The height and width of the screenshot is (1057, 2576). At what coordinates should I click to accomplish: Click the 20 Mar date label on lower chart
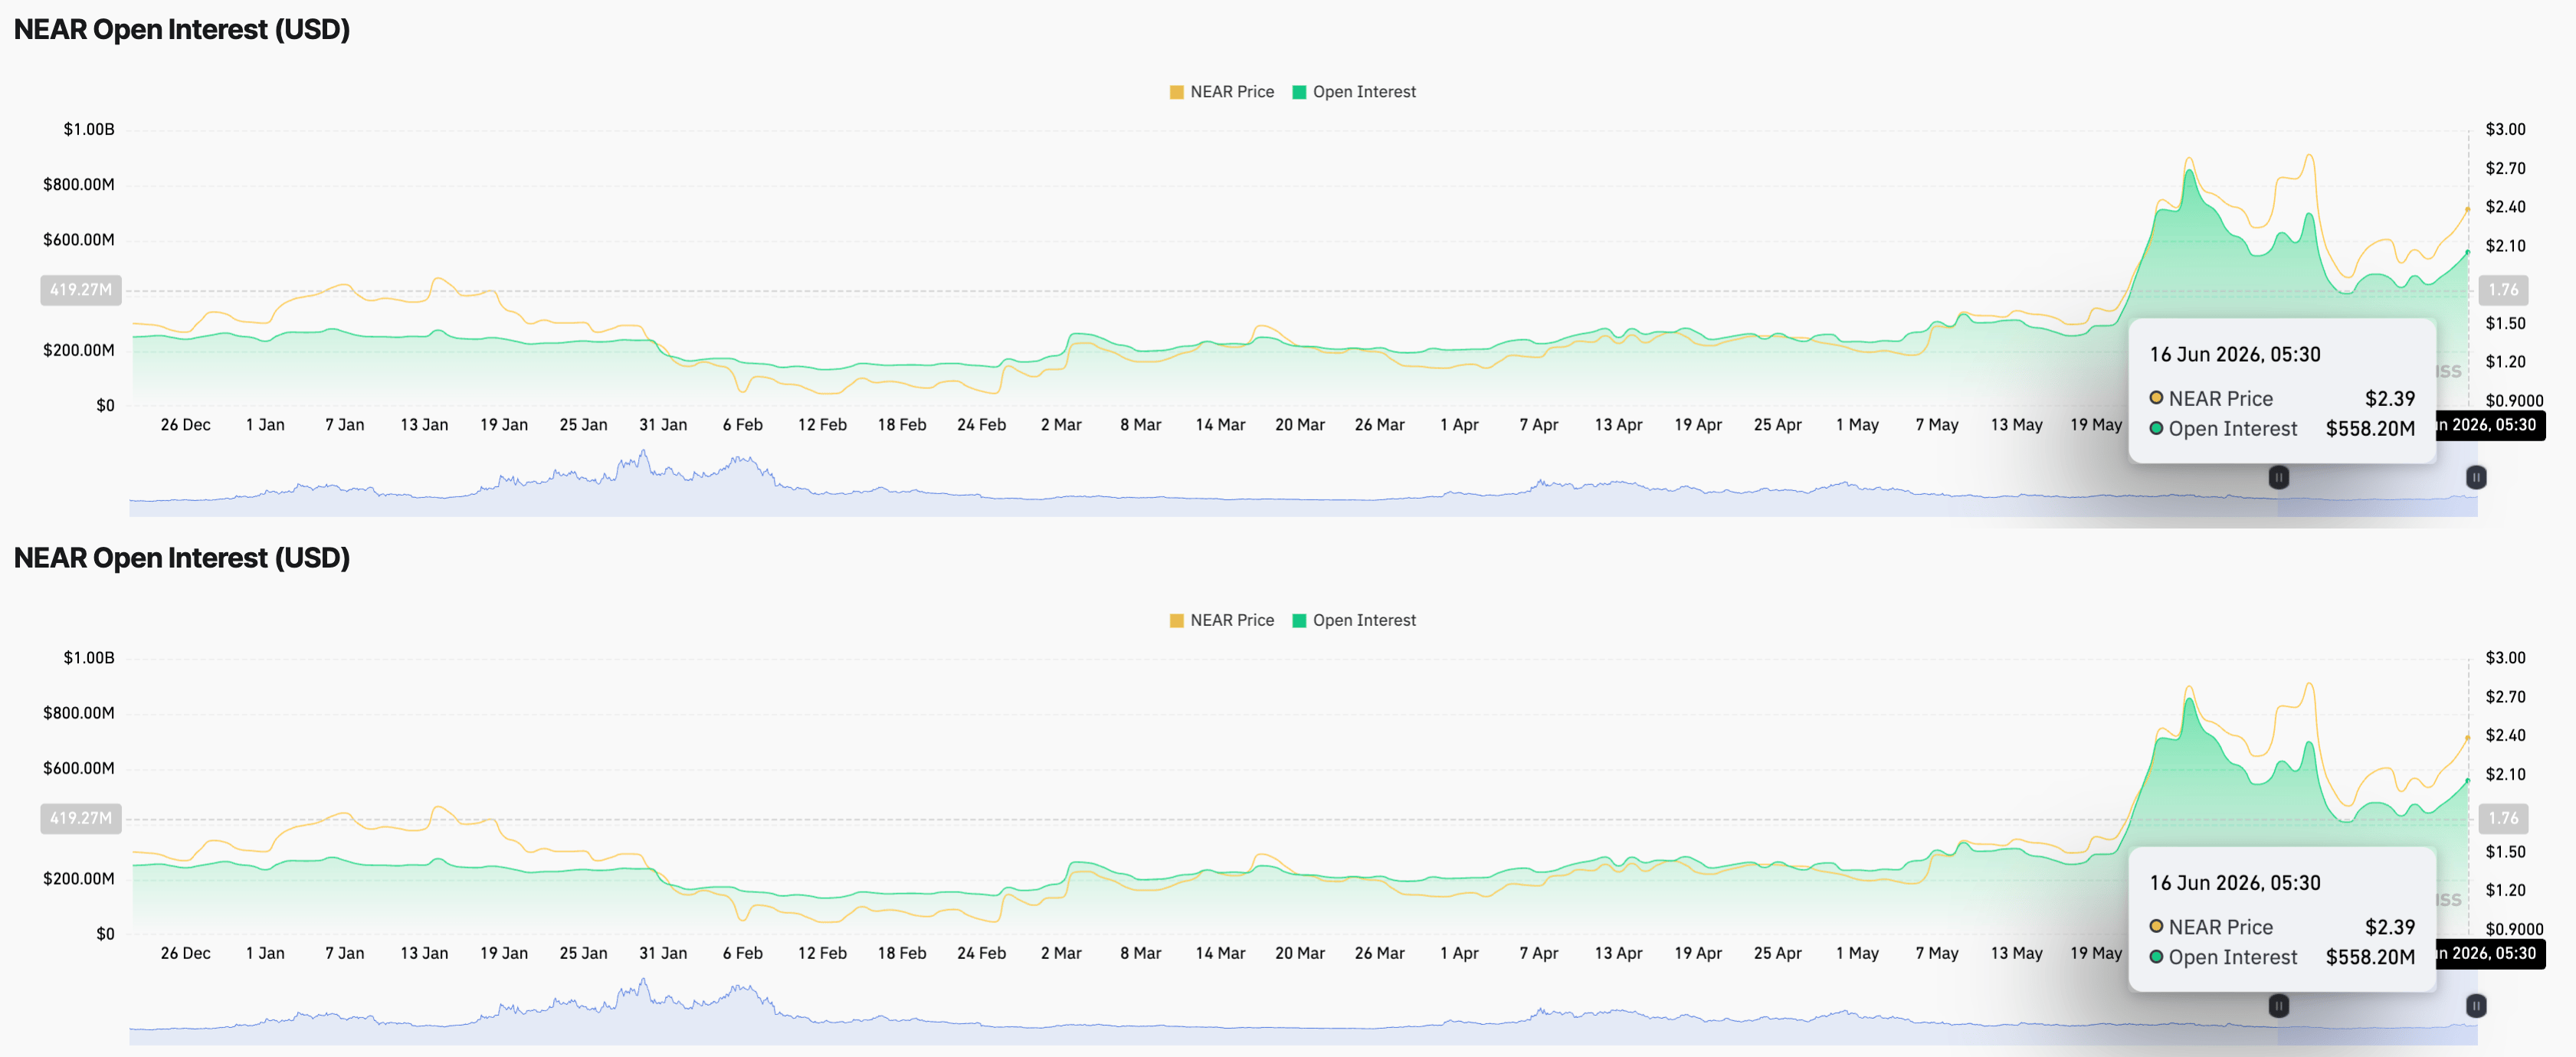(x=1300, y=953)
